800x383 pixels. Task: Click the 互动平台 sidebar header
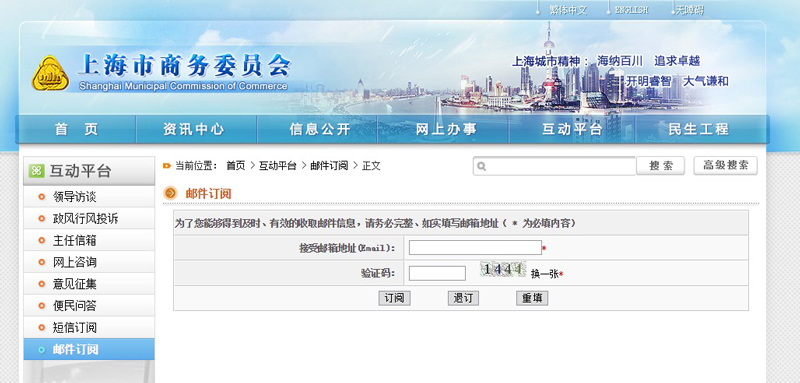(x=89, y=171)
